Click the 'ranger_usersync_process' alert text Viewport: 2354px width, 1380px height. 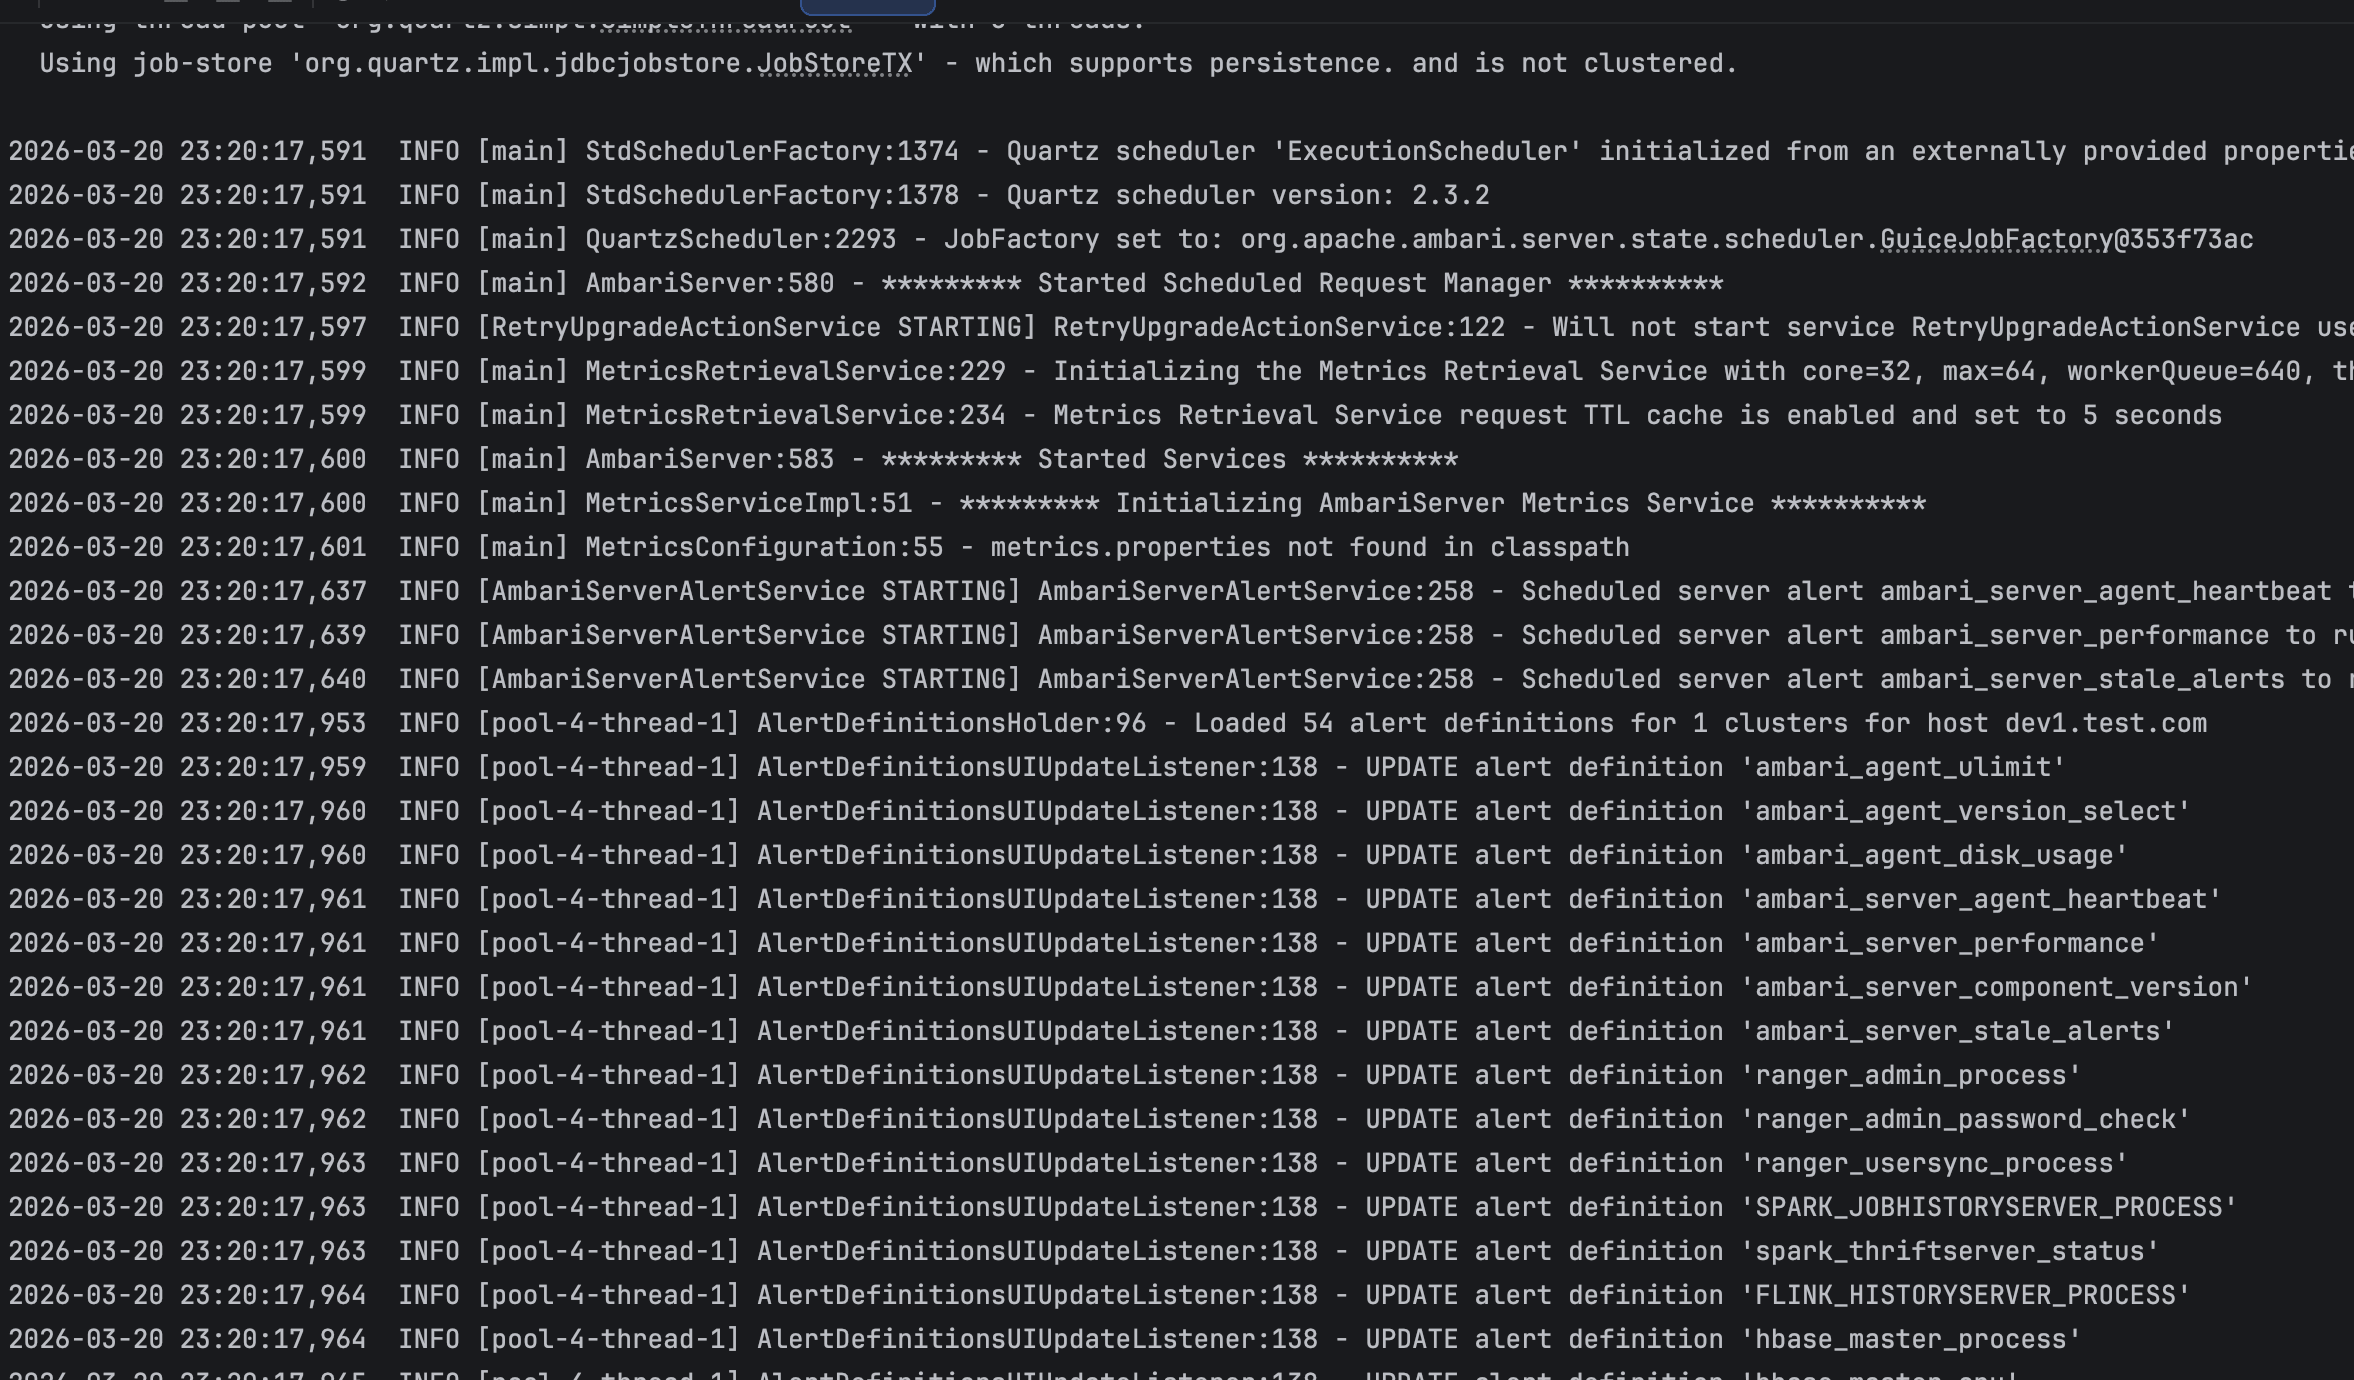tap(1934, 1164)
